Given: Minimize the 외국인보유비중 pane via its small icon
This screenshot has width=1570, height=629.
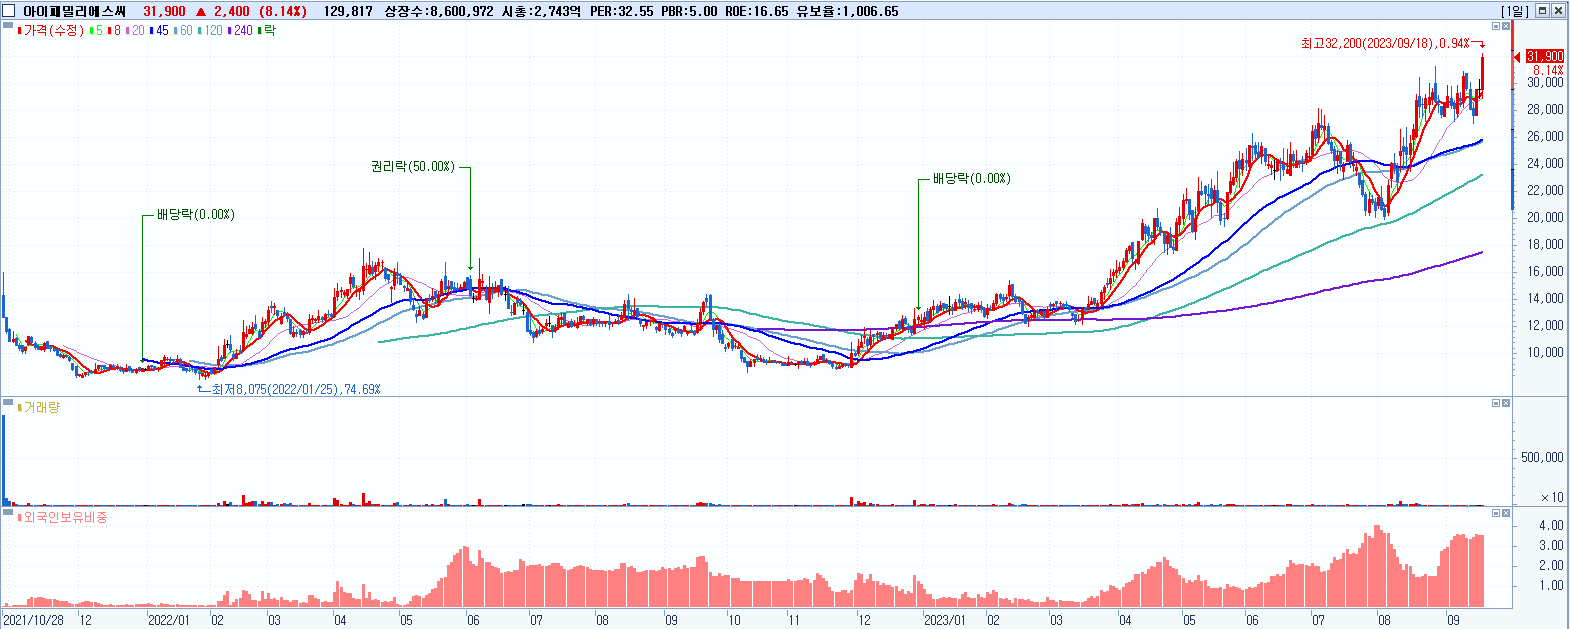Looking at the screenshot, I should [x=1496, y=513].
